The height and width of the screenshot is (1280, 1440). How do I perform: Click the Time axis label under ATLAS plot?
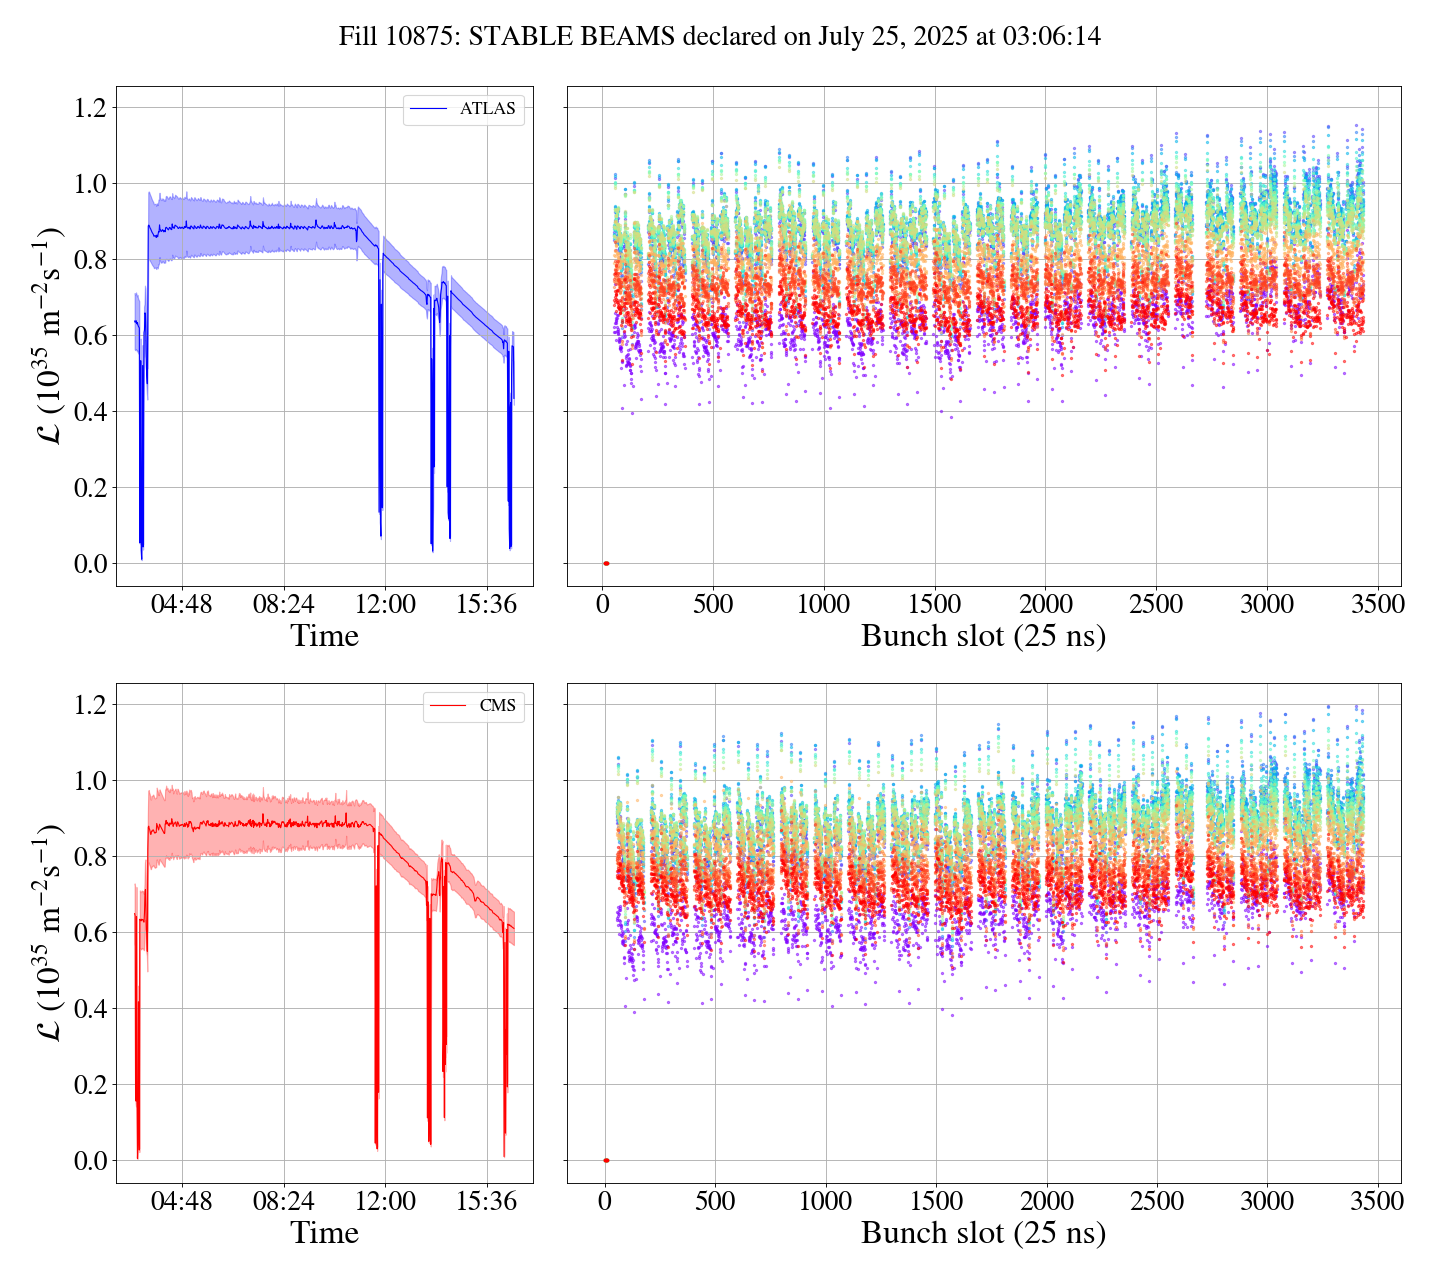(x=324, y=636)
